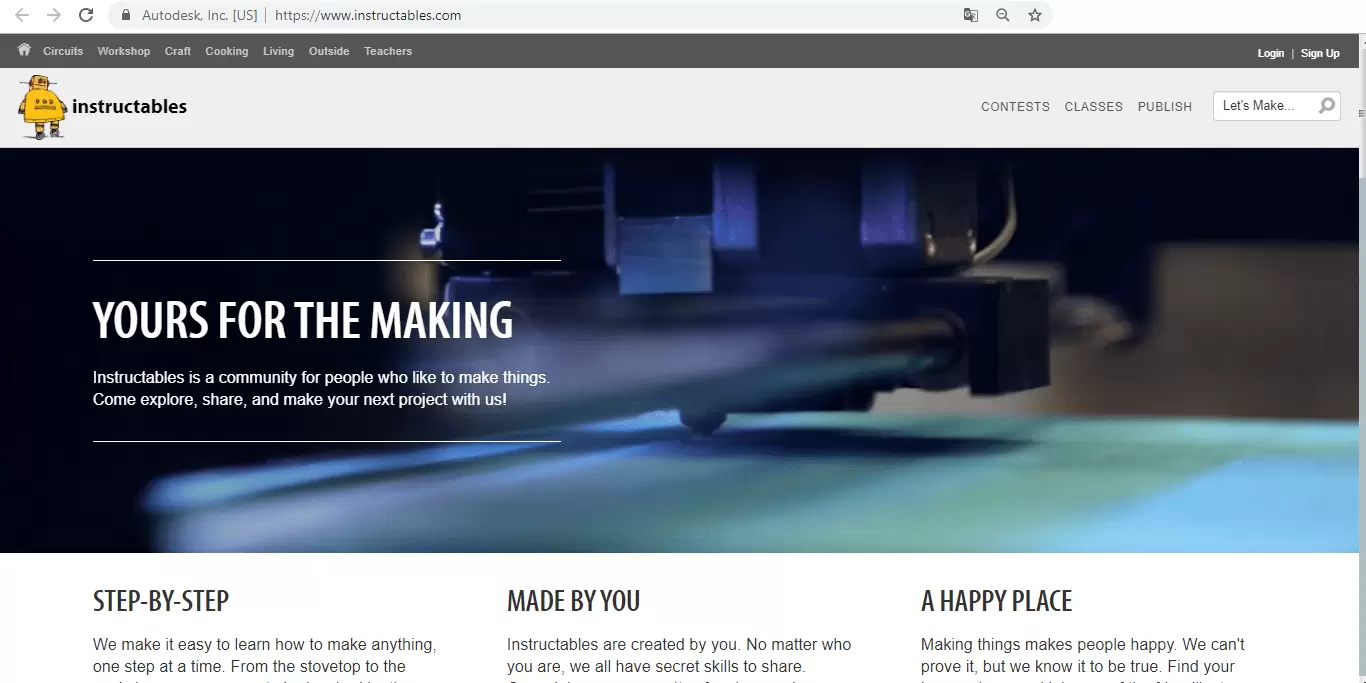Click the instructables wordmark text
The image size is (1366, 683).
(129, 106)
